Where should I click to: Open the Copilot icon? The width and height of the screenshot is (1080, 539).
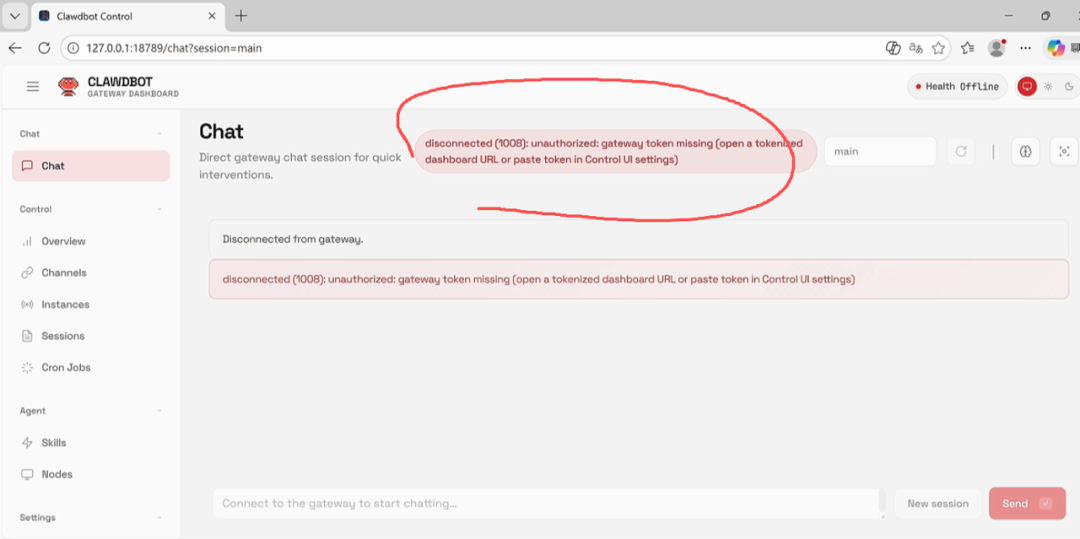point(1056,47)
